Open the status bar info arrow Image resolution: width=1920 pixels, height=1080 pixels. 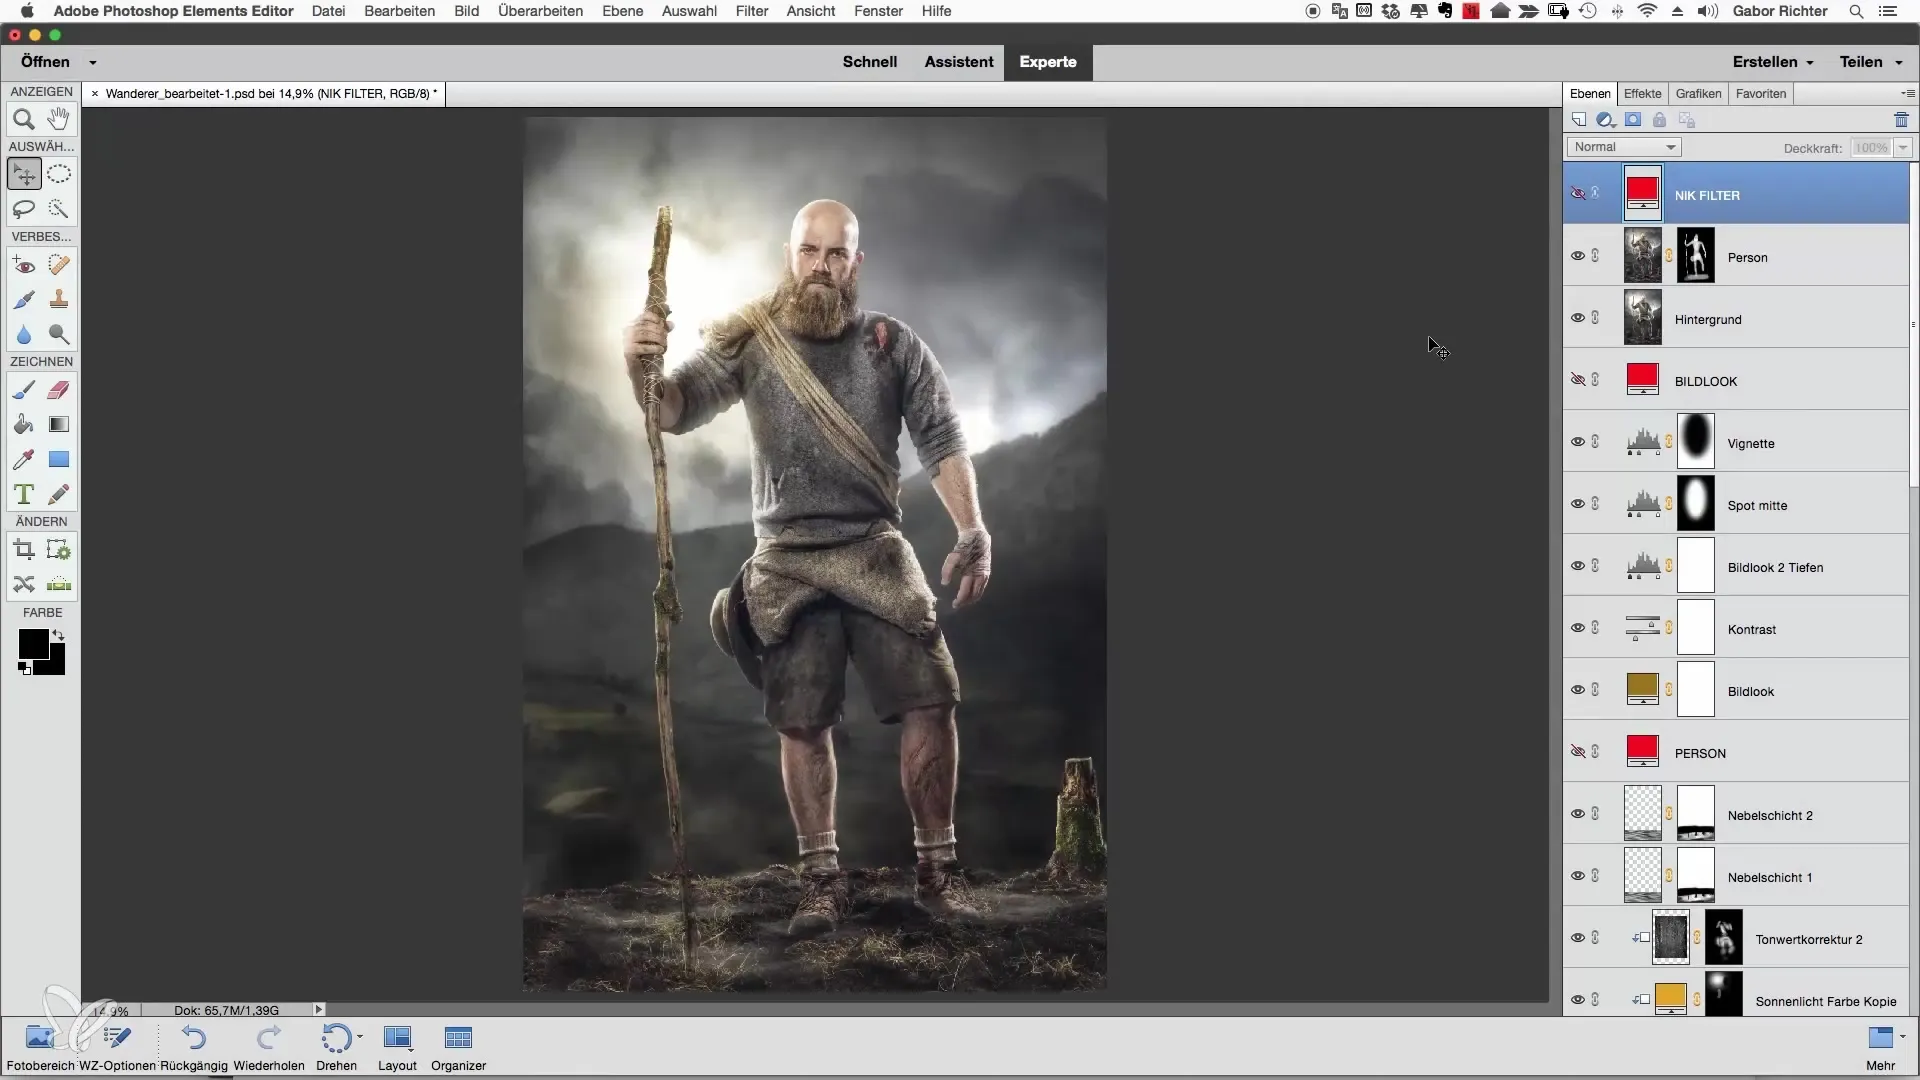point(319,1010)
